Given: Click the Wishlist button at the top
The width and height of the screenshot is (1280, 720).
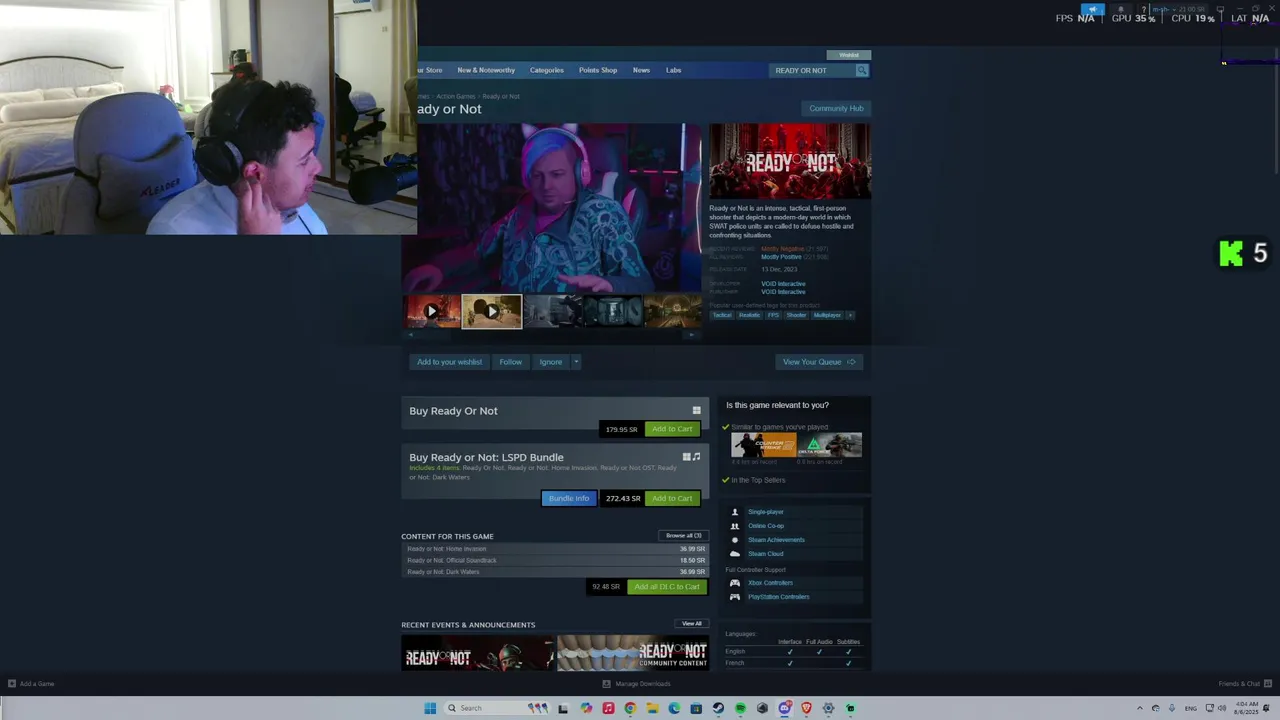Looking at the screenshot, I should (849, 55).
